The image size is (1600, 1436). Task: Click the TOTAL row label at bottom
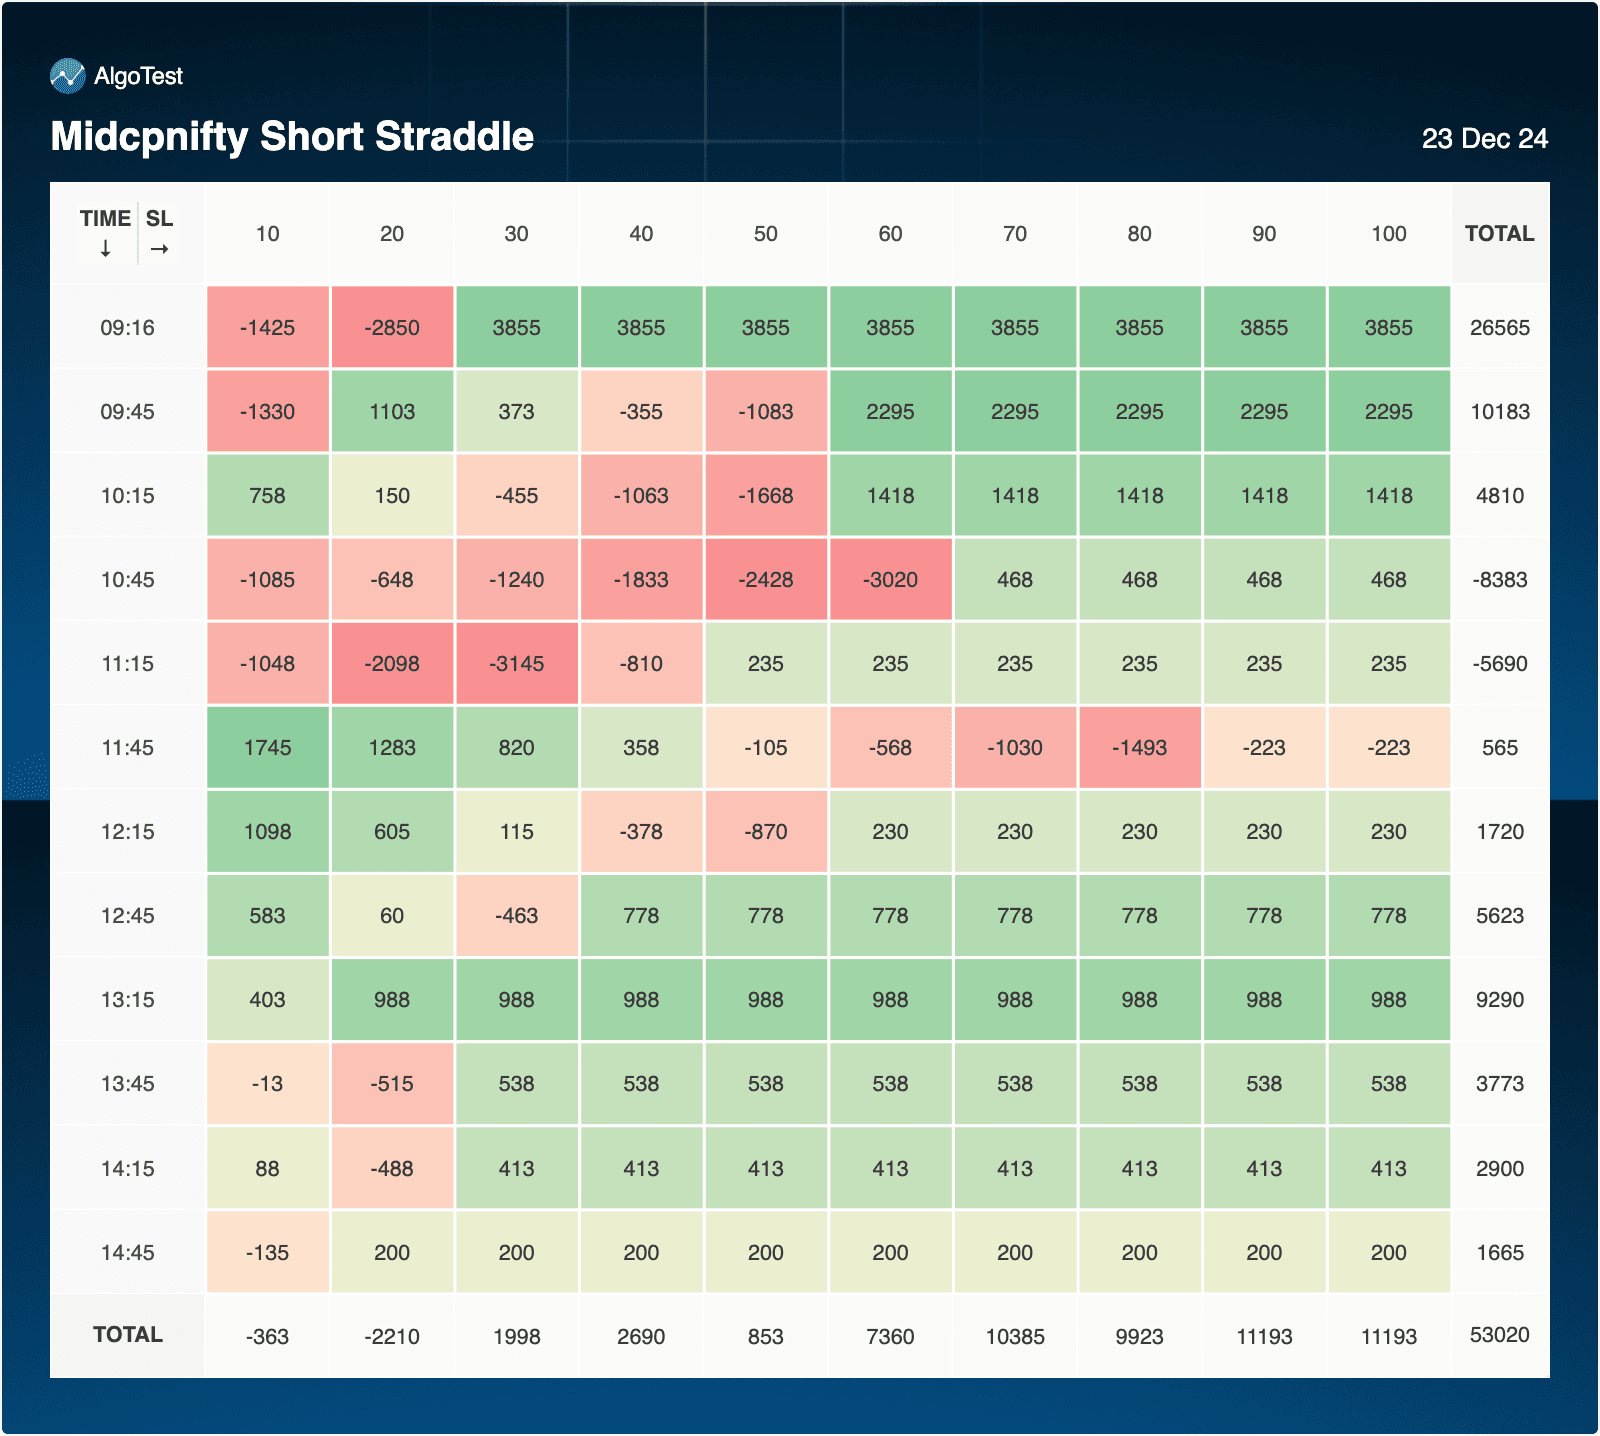[128, 1335]
